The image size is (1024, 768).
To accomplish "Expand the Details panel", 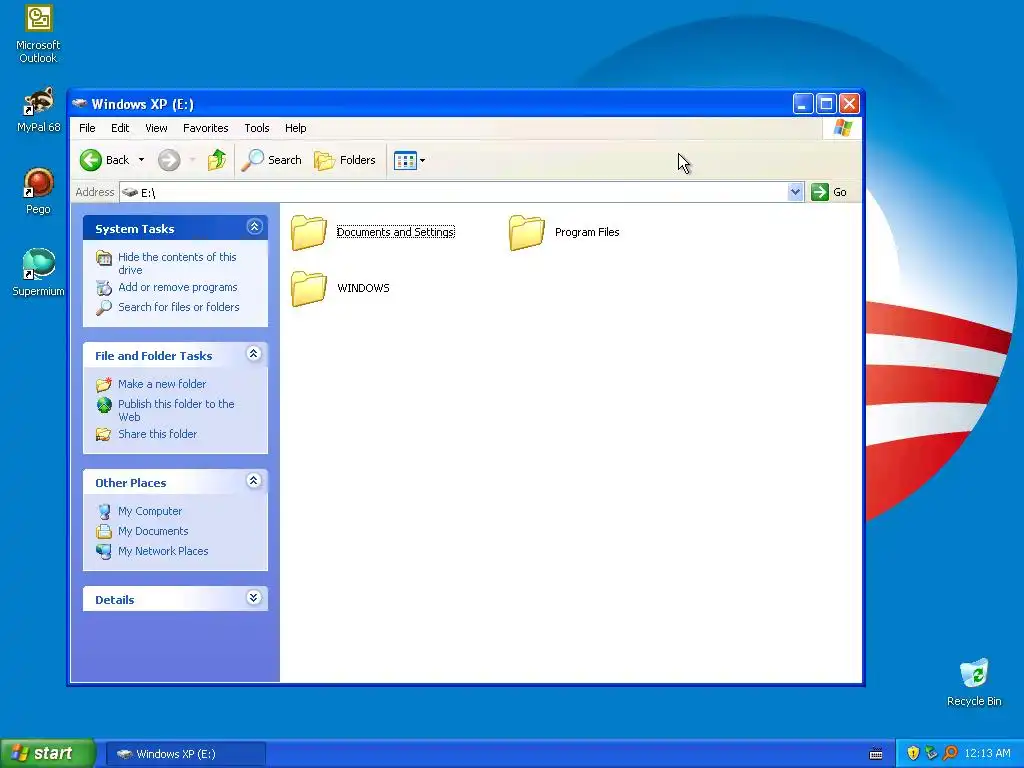I will (254, 598).
